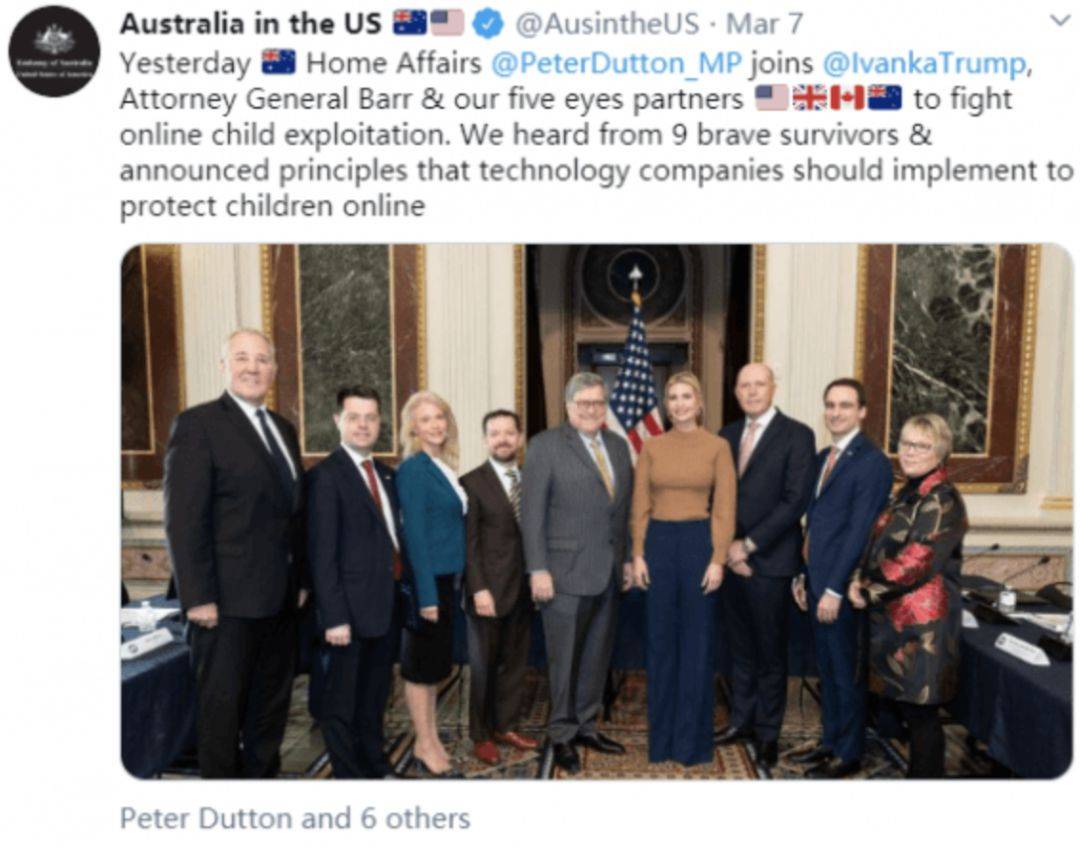The height and width of the screenshot is (851, 1080).
Task: Click the Australian flag emoji before Home Affairs
Action: [278, 63]
